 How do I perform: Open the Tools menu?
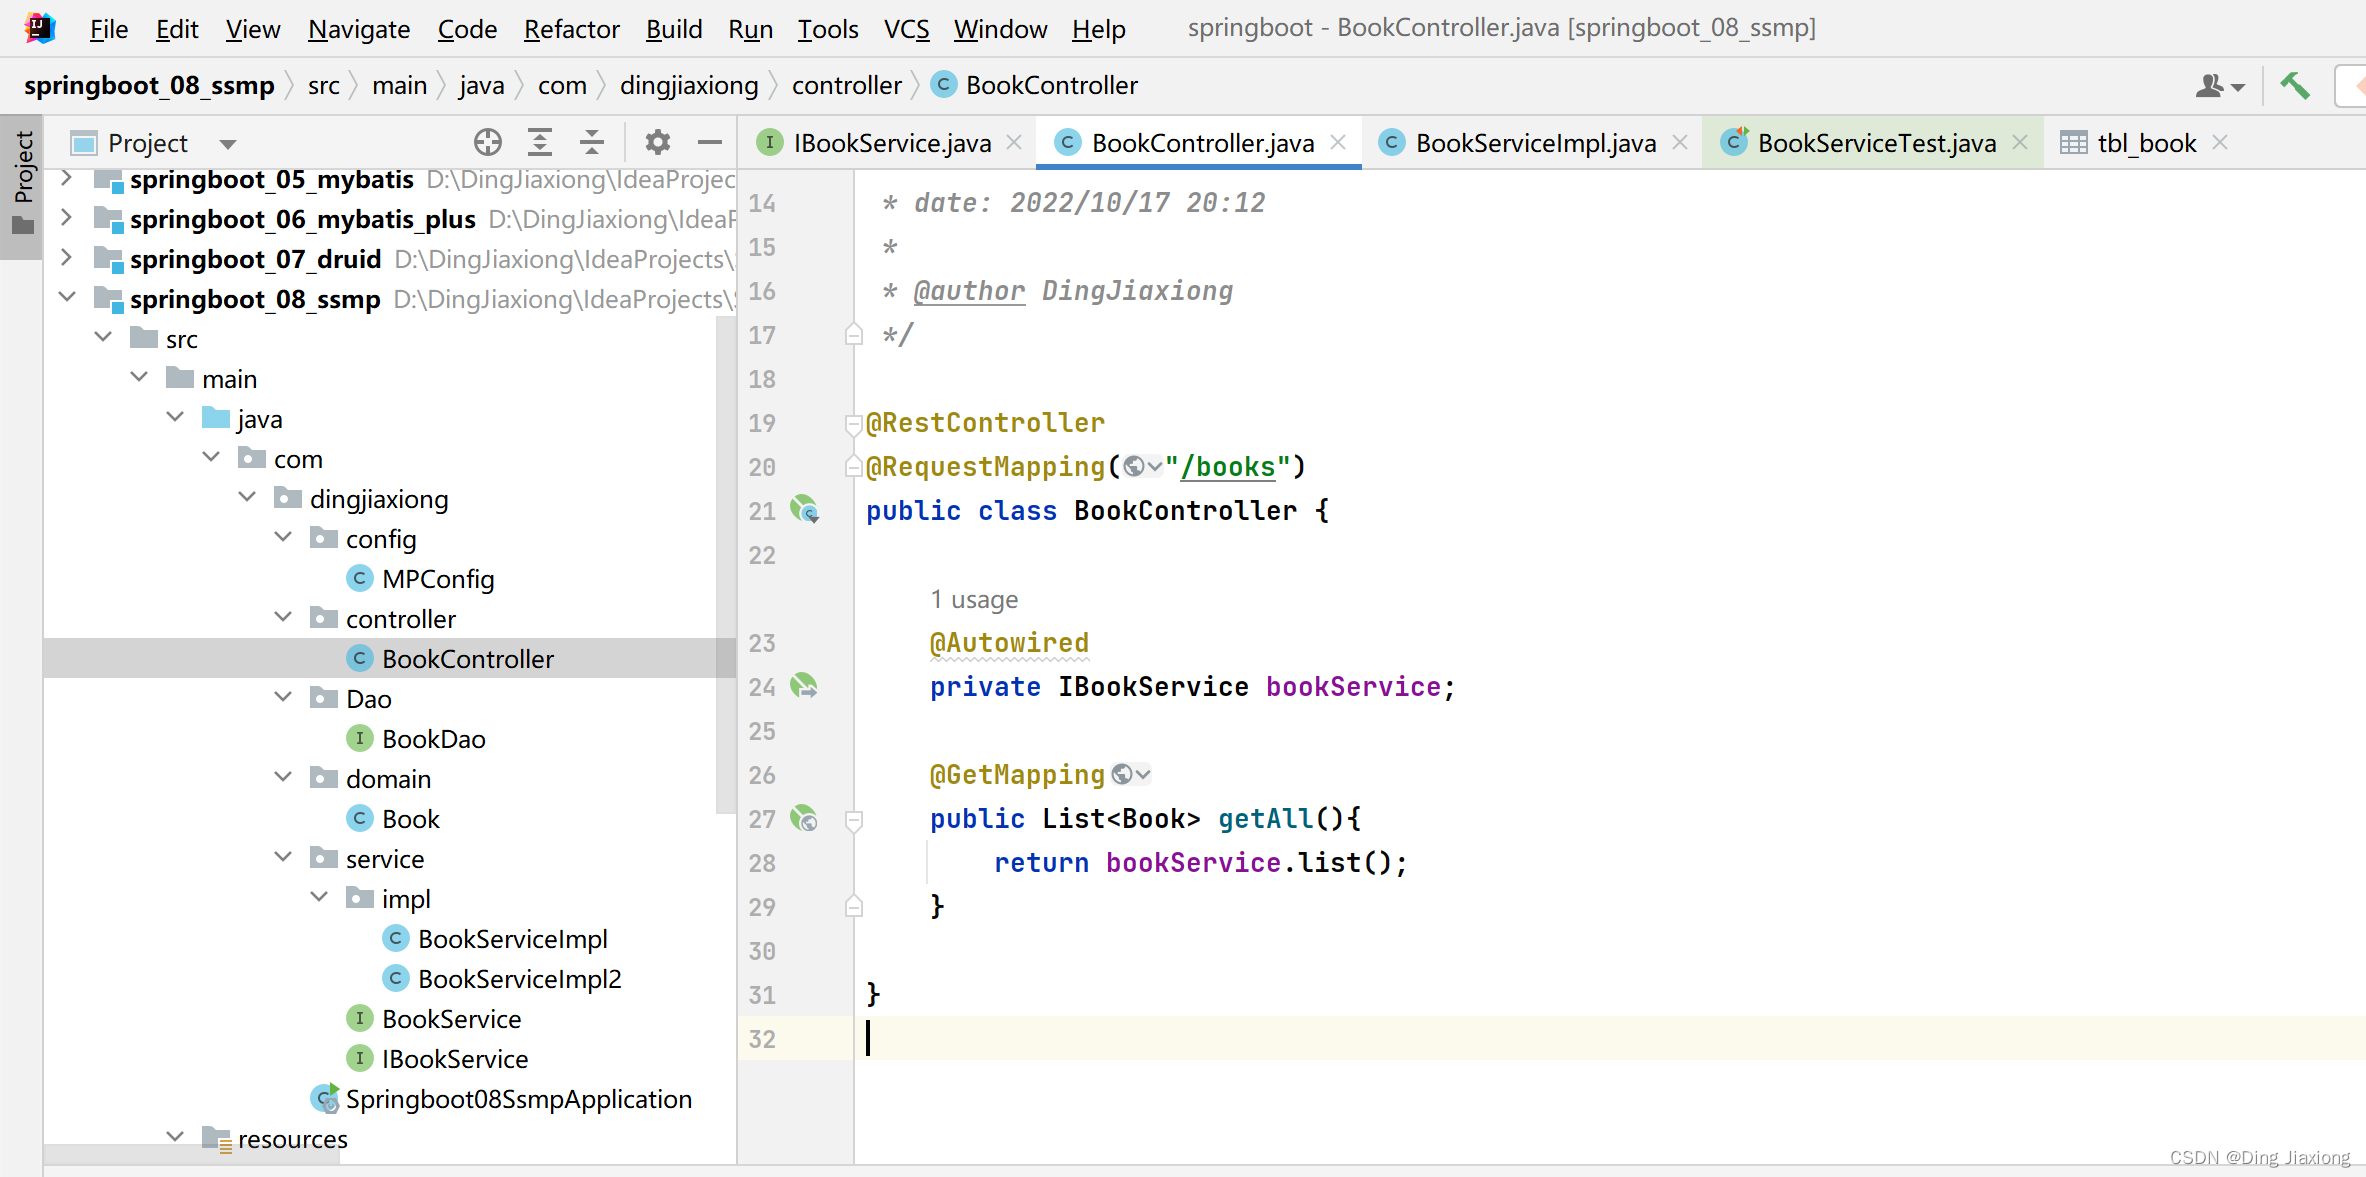827,29
